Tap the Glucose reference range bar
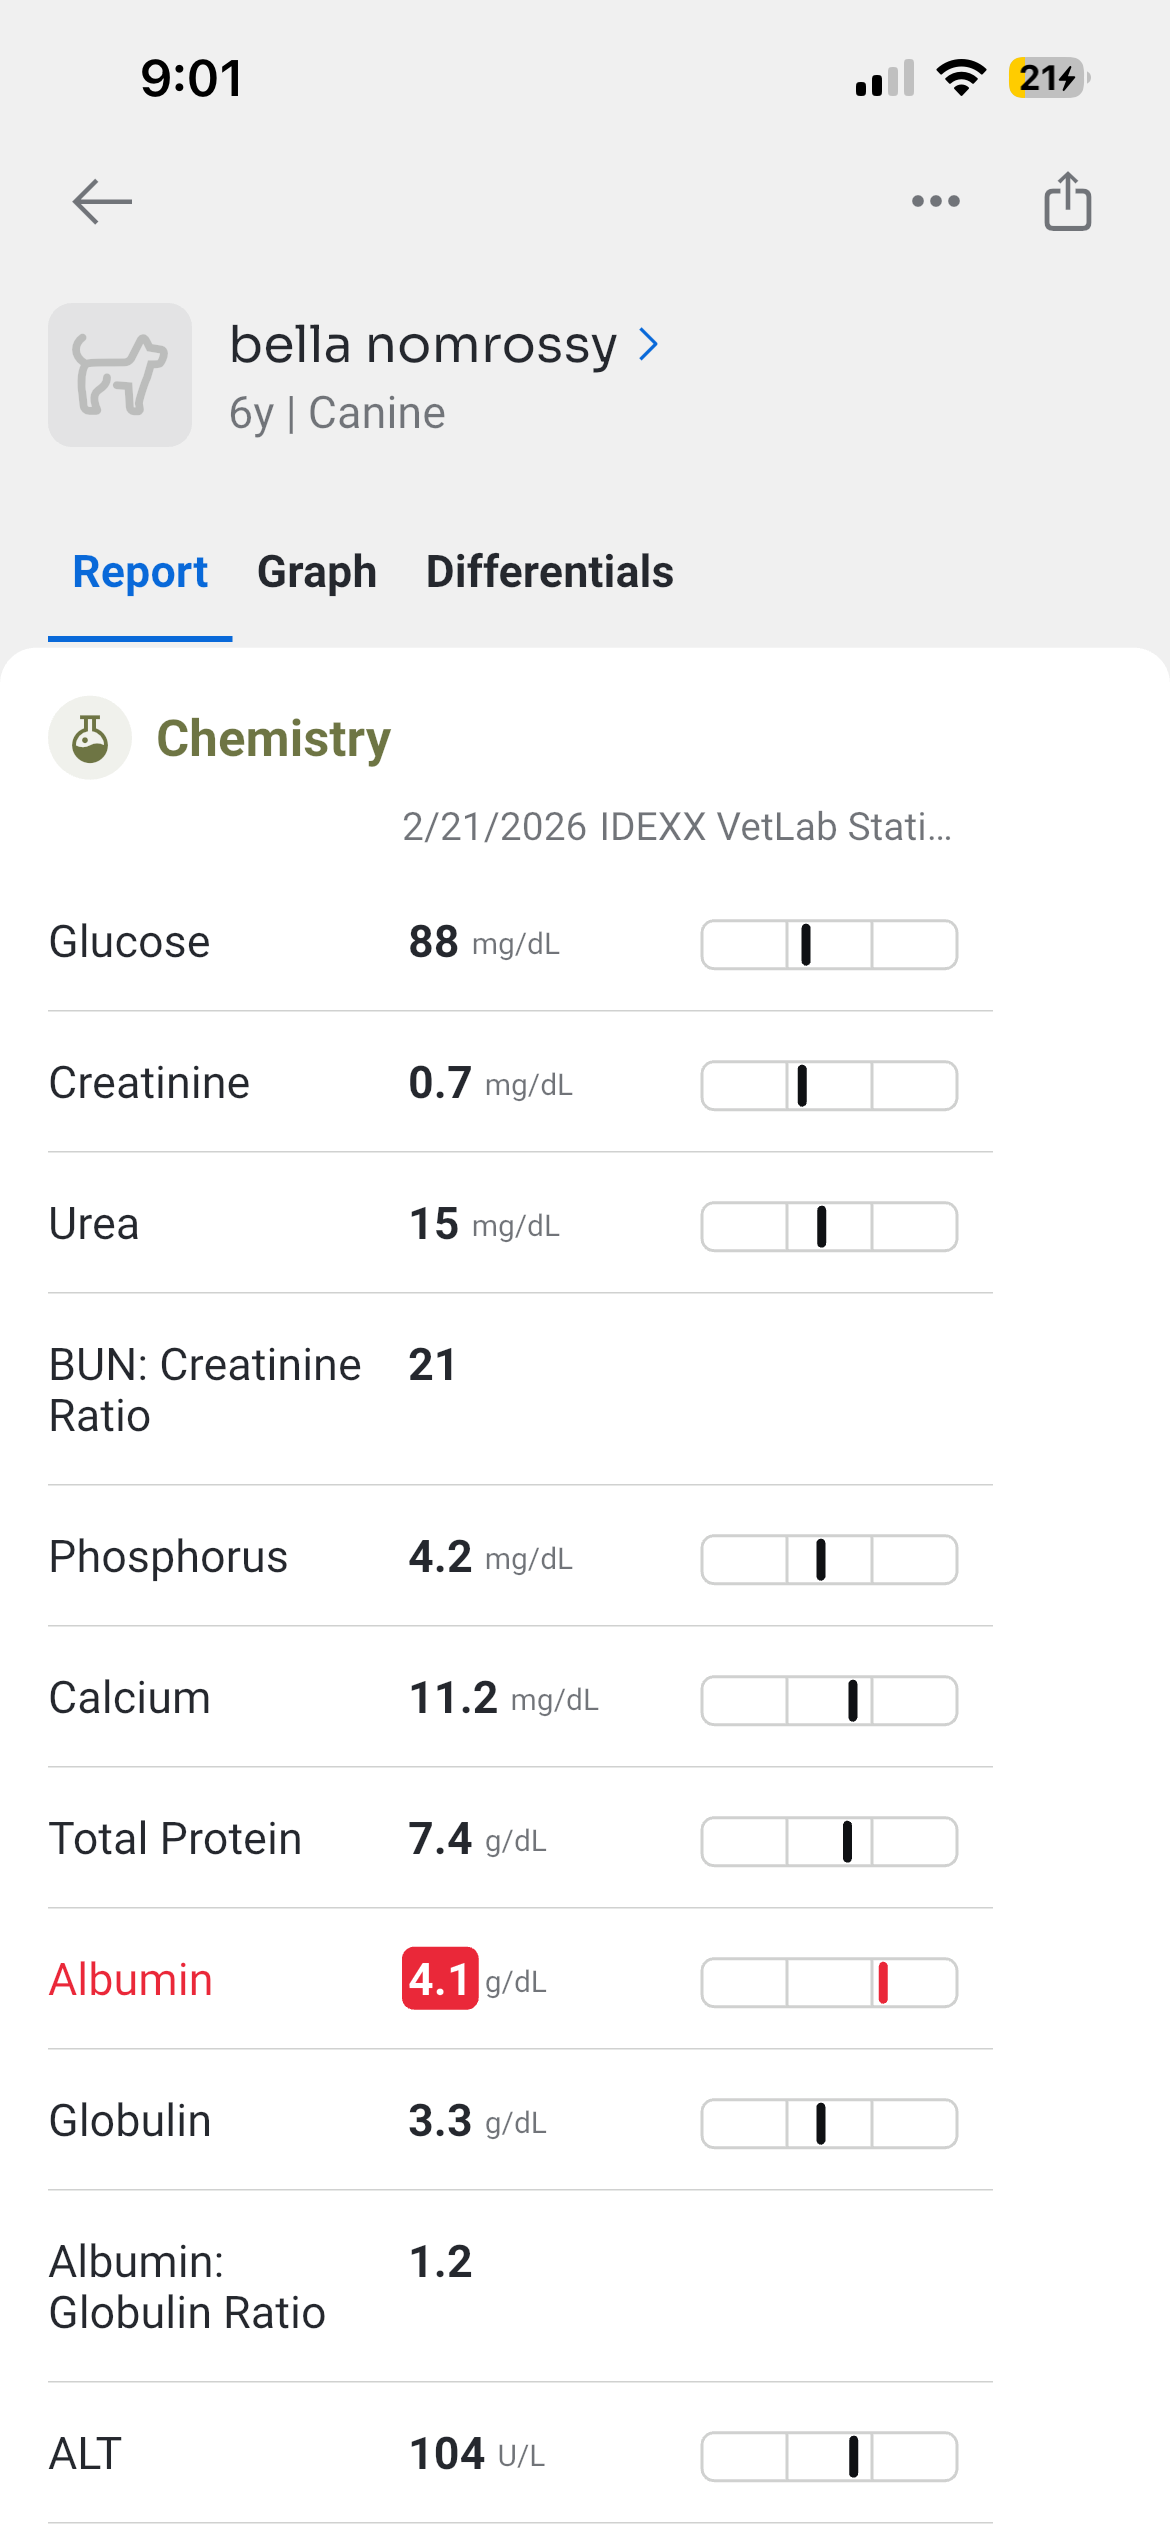Image resolution: width=1170 pixels, height=2532 pixels. [x=829, y=945]
